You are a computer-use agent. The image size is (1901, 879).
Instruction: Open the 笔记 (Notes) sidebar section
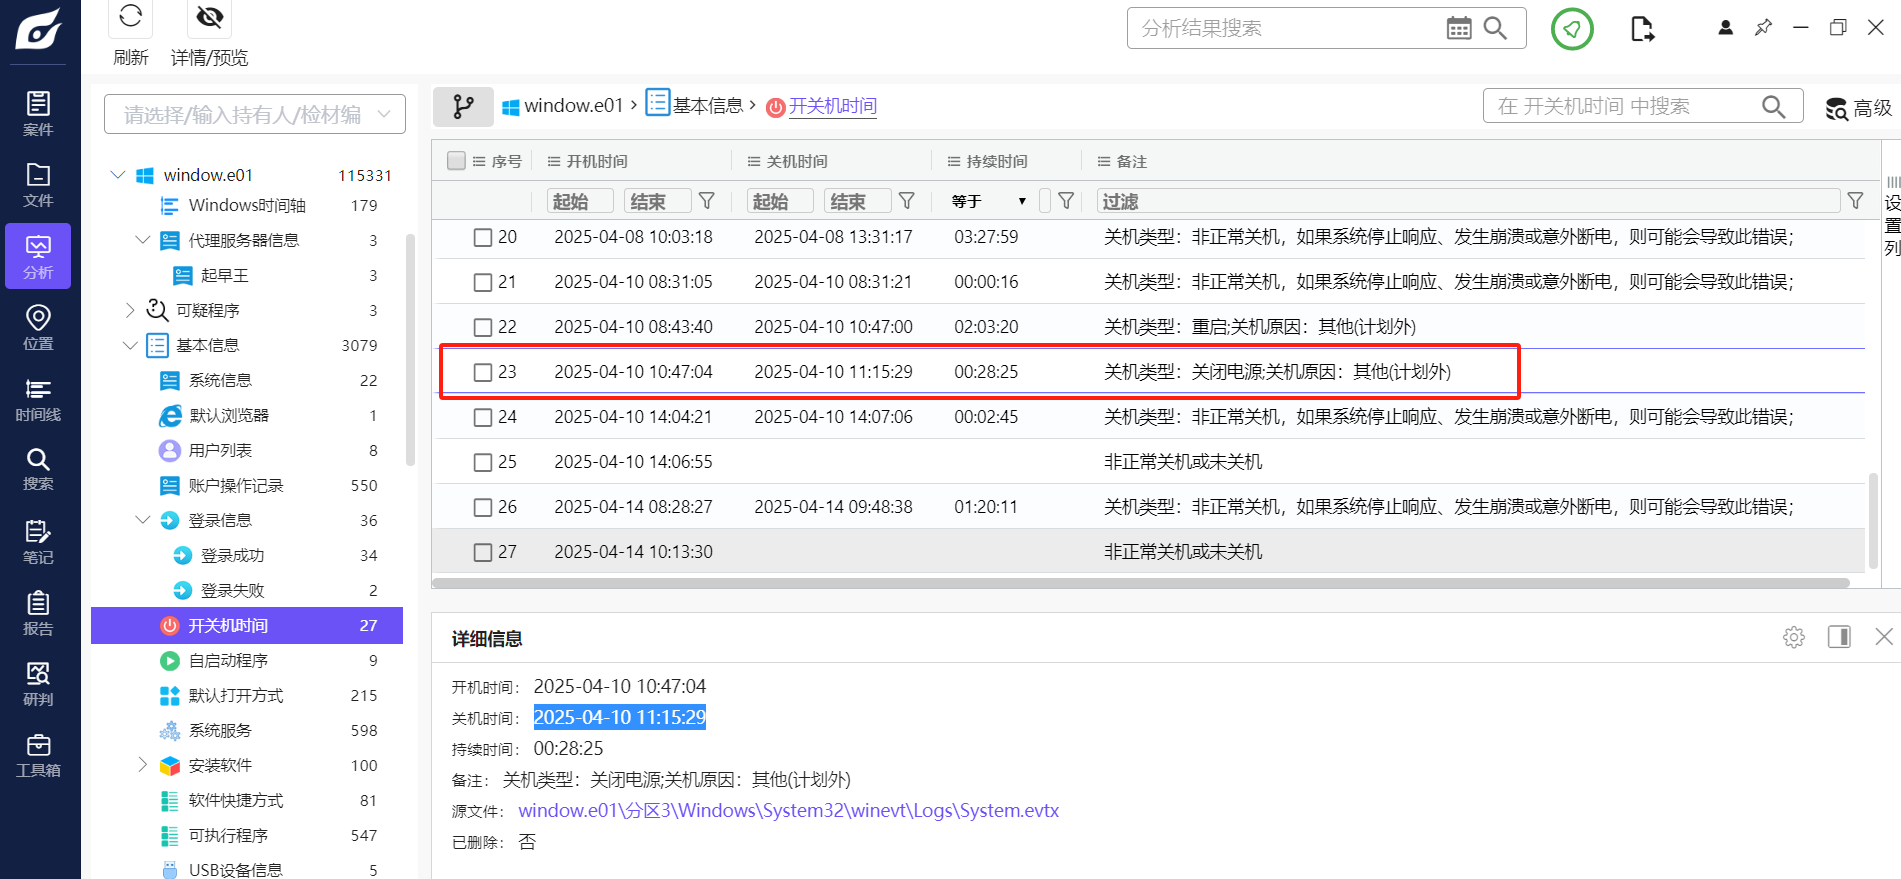38,542
